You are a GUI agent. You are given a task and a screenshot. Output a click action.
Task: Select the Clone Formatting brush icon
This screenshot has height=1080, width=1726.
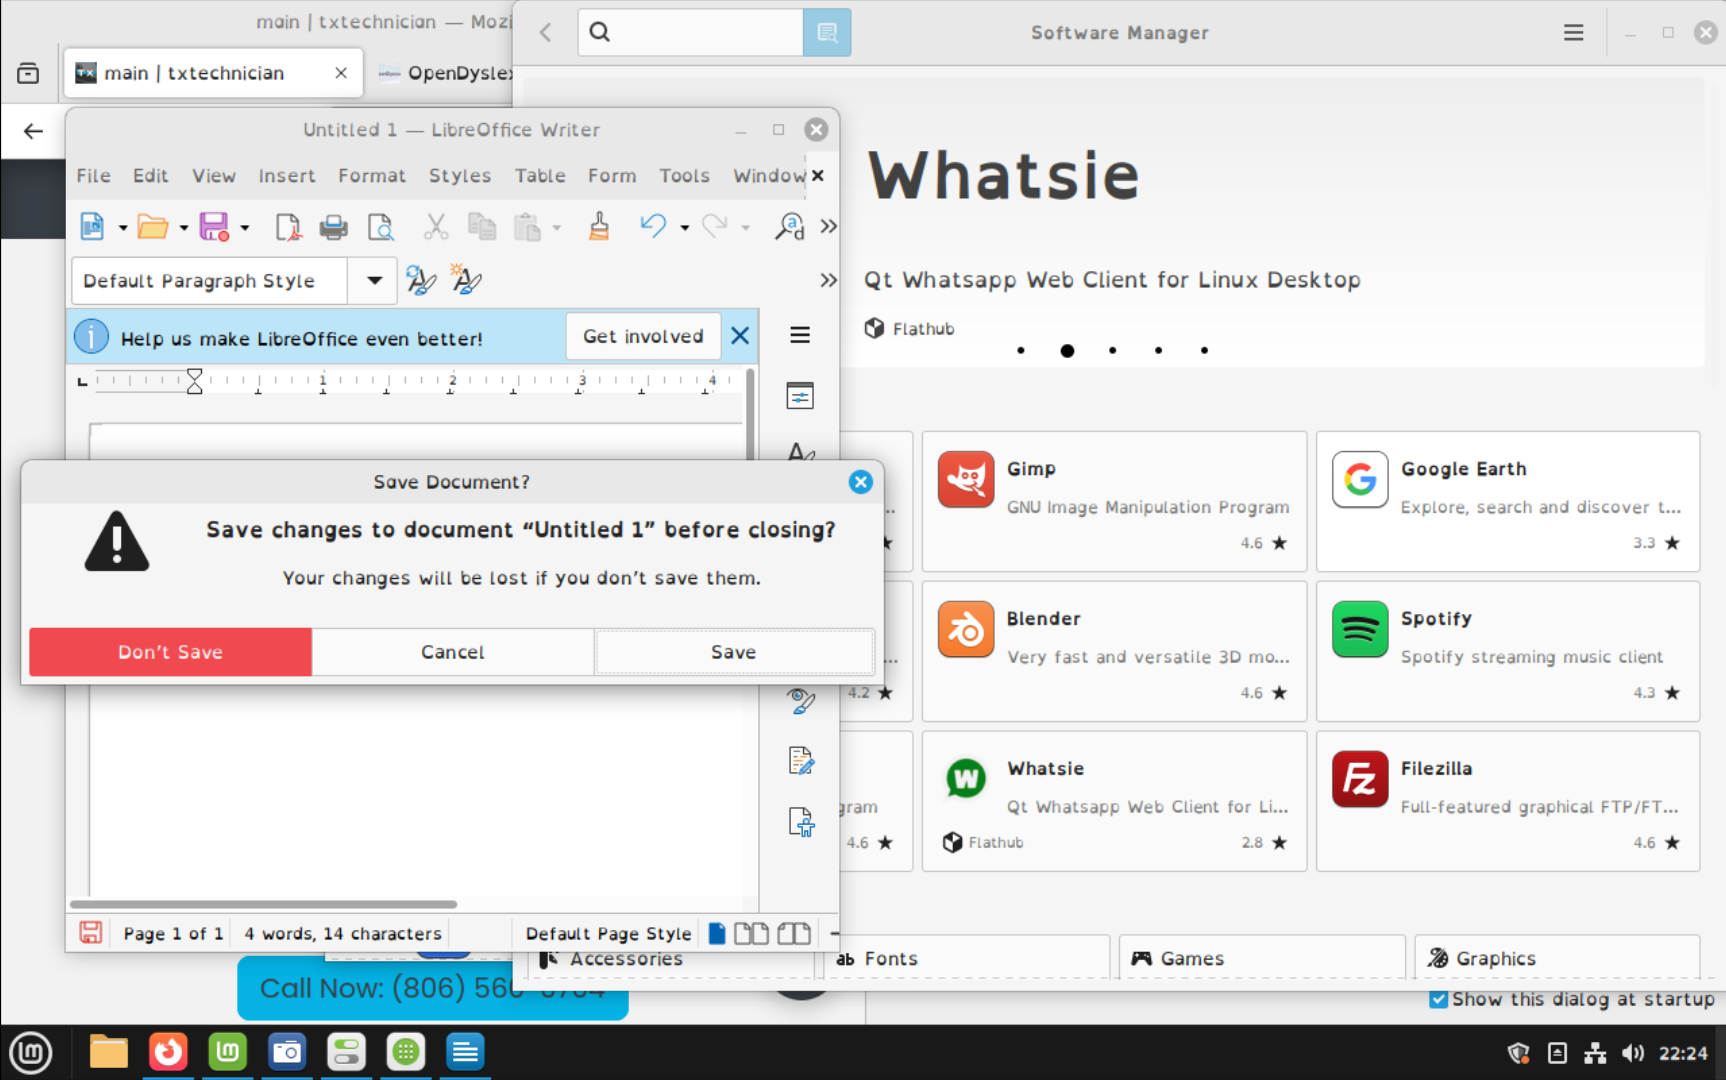point(599,227)
